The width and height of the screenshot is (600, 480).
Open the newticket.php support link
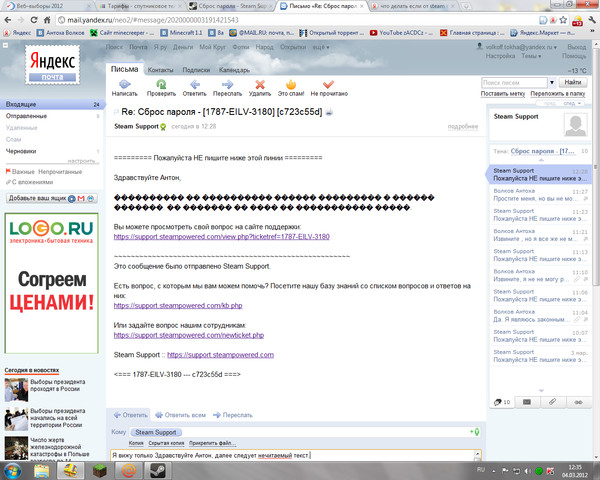(x=189, y=335)
